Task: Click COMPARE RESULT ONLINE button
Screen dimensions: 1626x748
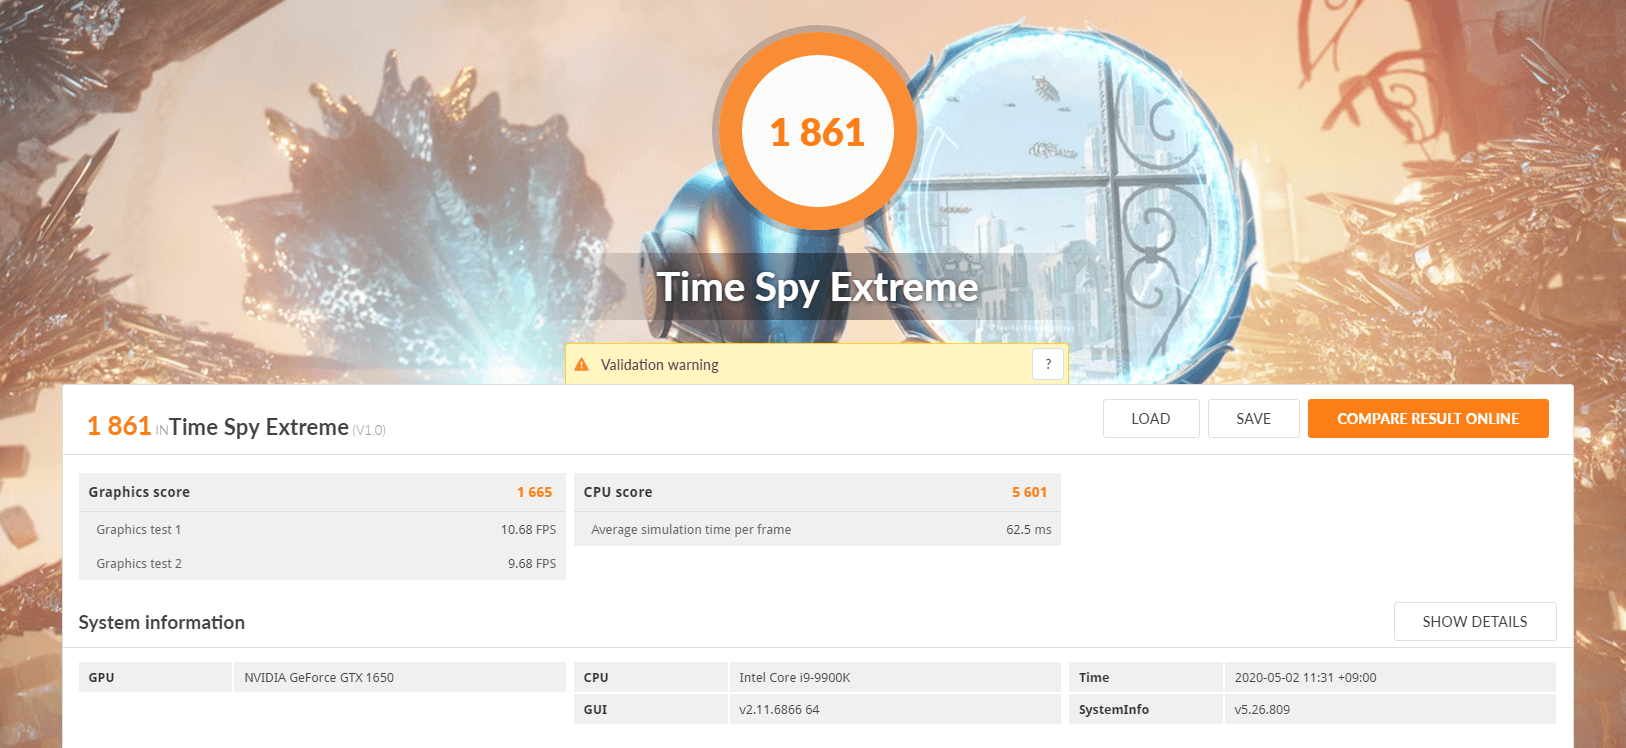Action: [x=1428, y=419]
